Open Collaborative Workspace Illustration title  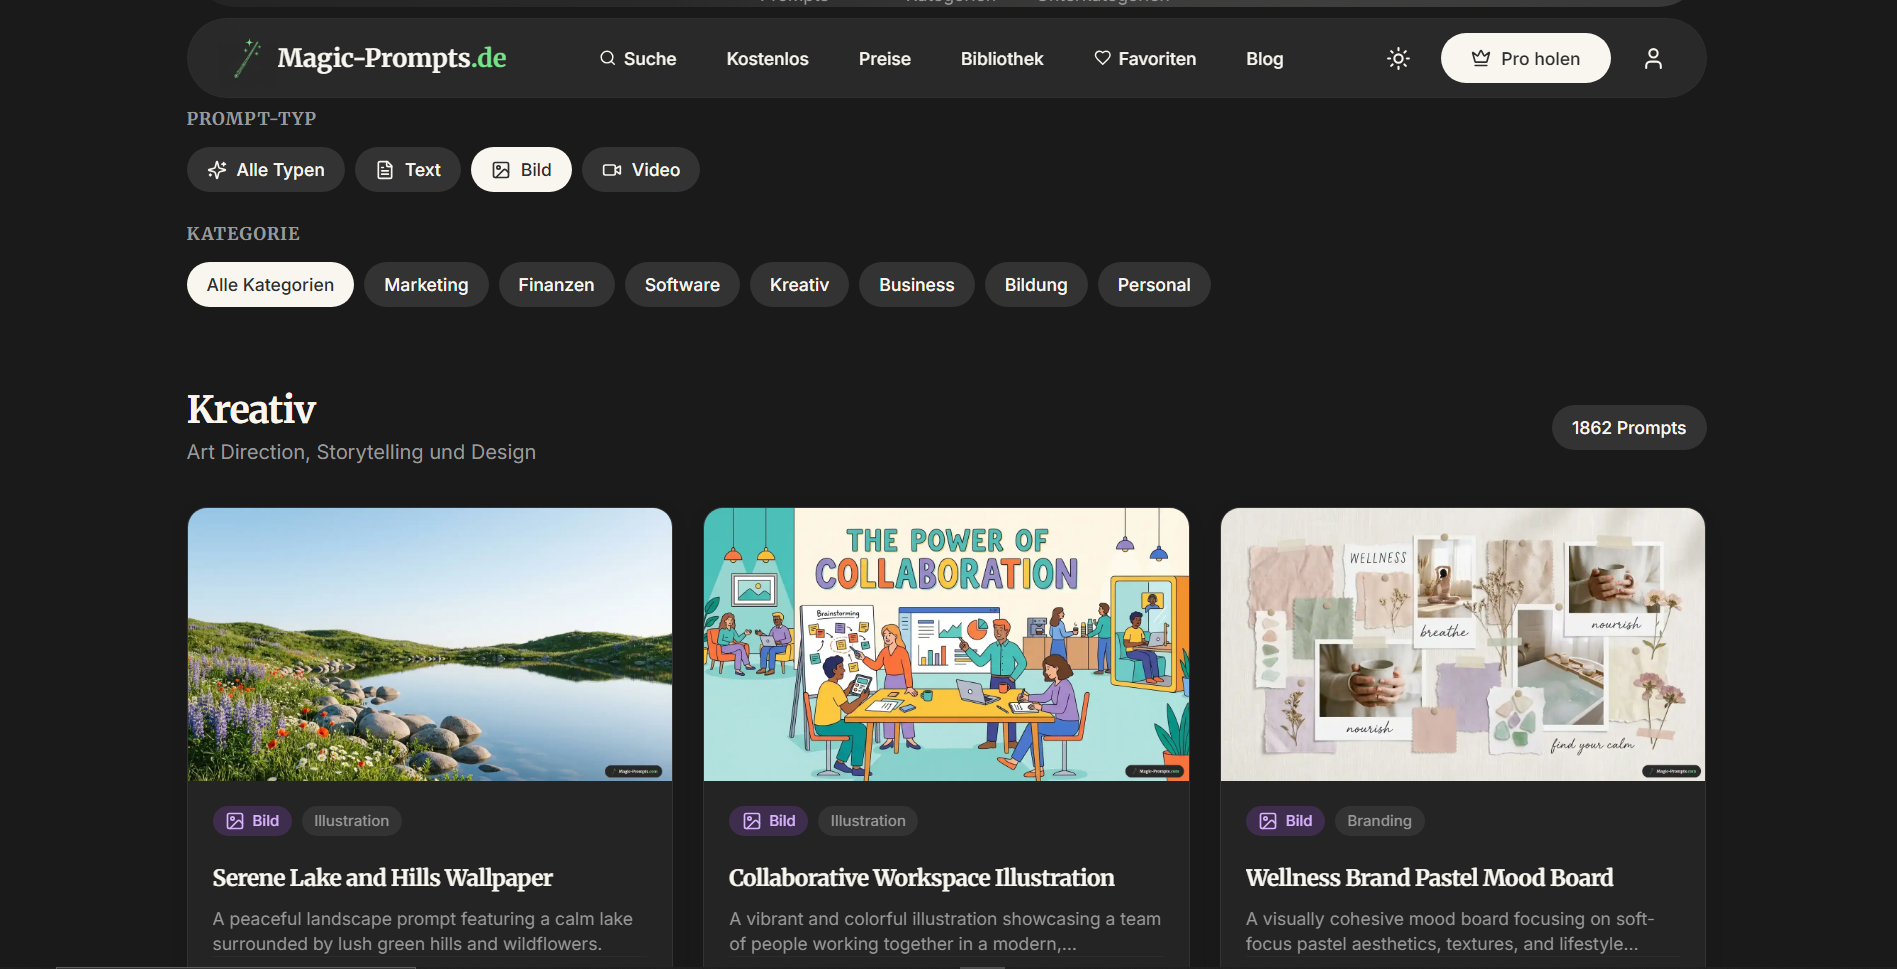click(x=921, y=878)
